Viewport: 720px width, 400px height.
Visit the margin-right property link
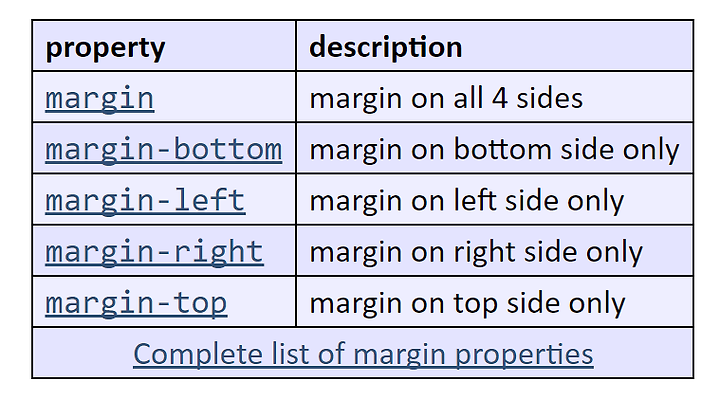point(154,253)
